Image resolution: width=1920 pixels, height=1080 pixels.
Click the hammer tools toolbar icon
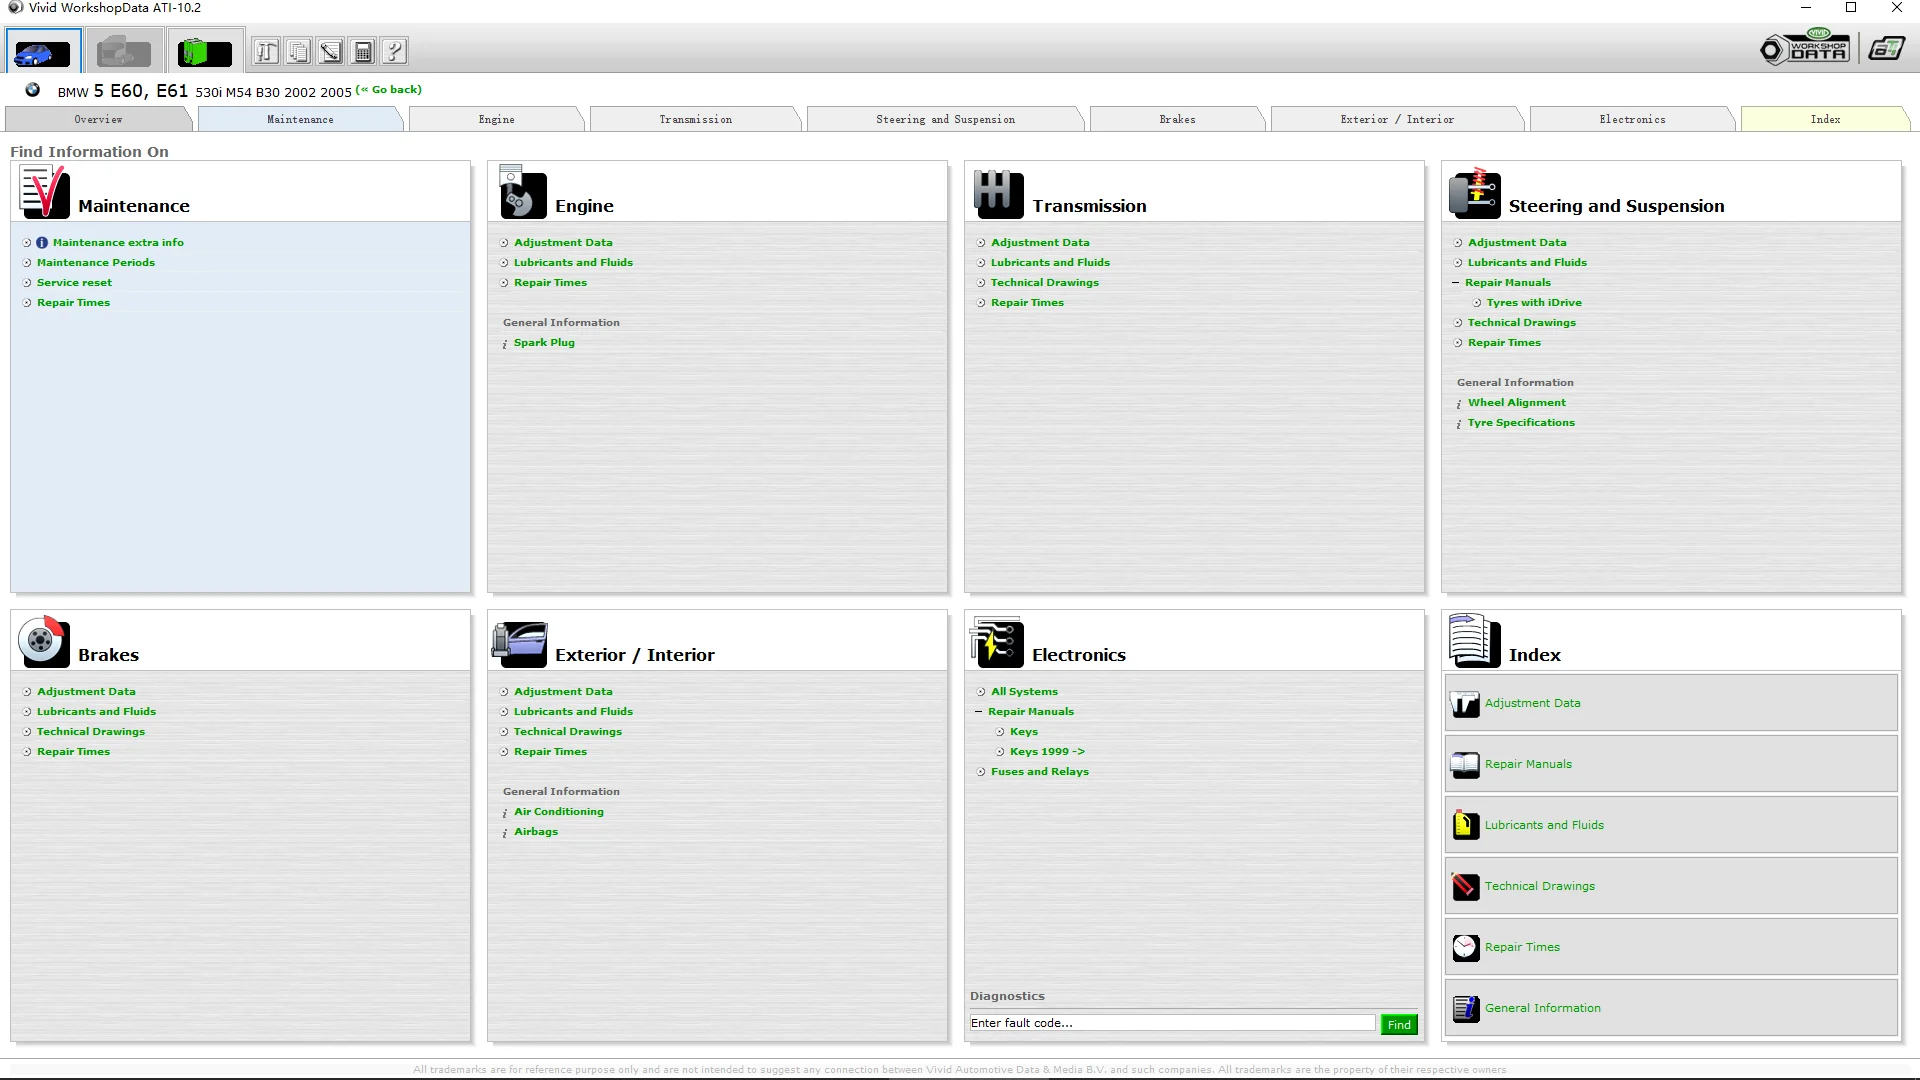click(266, 52)
